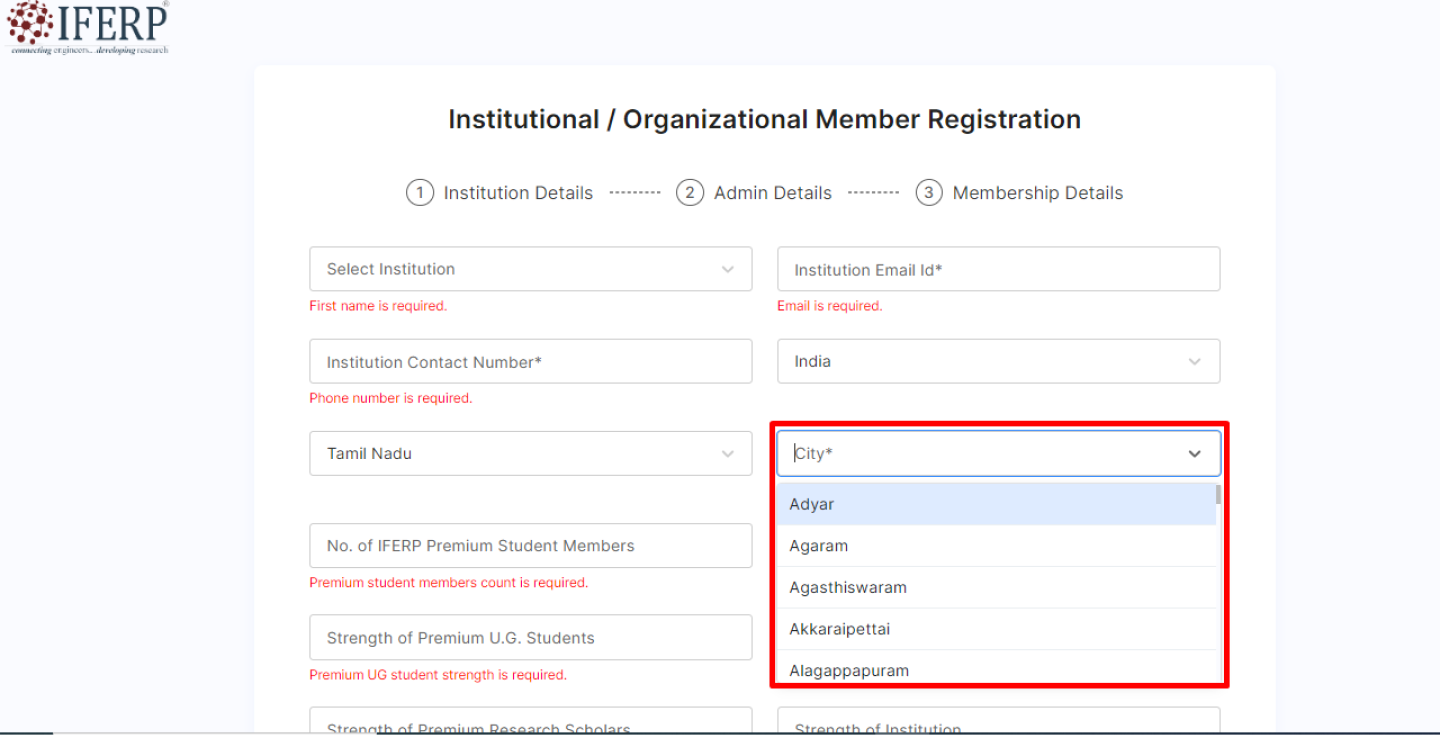Click the chevron on the India country dropdown

pyautogui.click(x=1194, y=361)
